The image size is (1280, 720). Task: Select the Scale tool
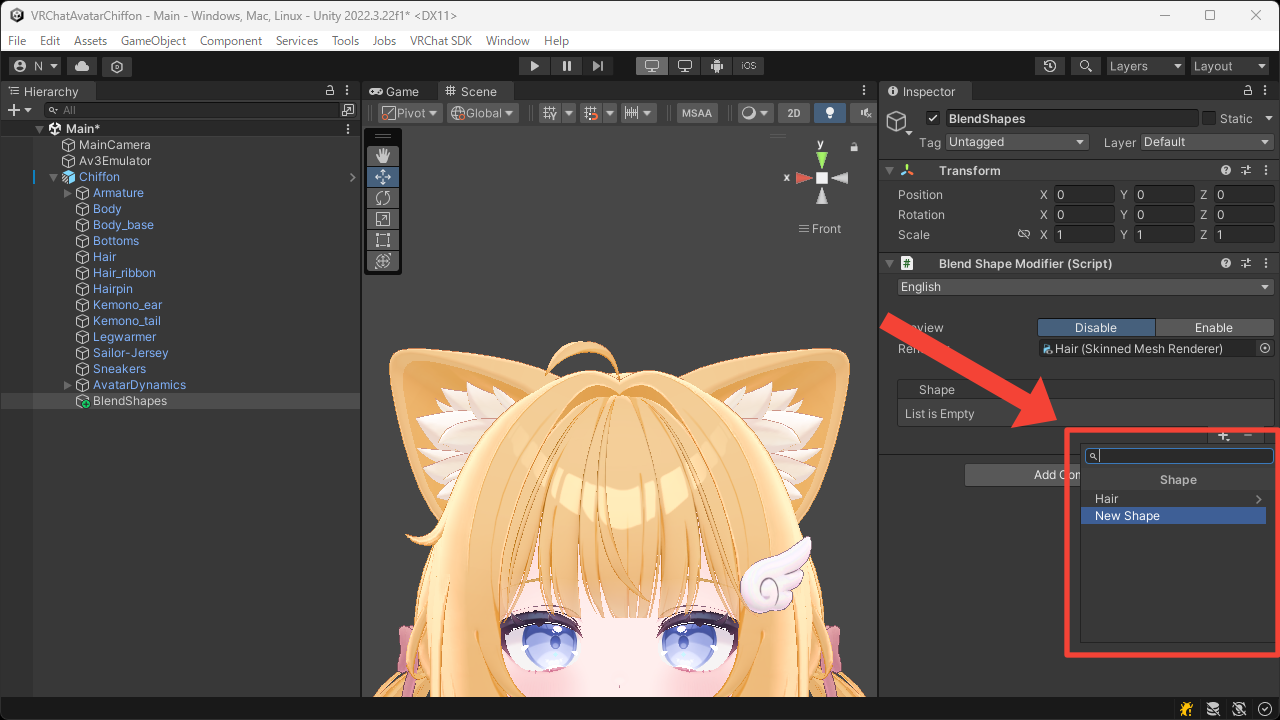tap(382, 219)
